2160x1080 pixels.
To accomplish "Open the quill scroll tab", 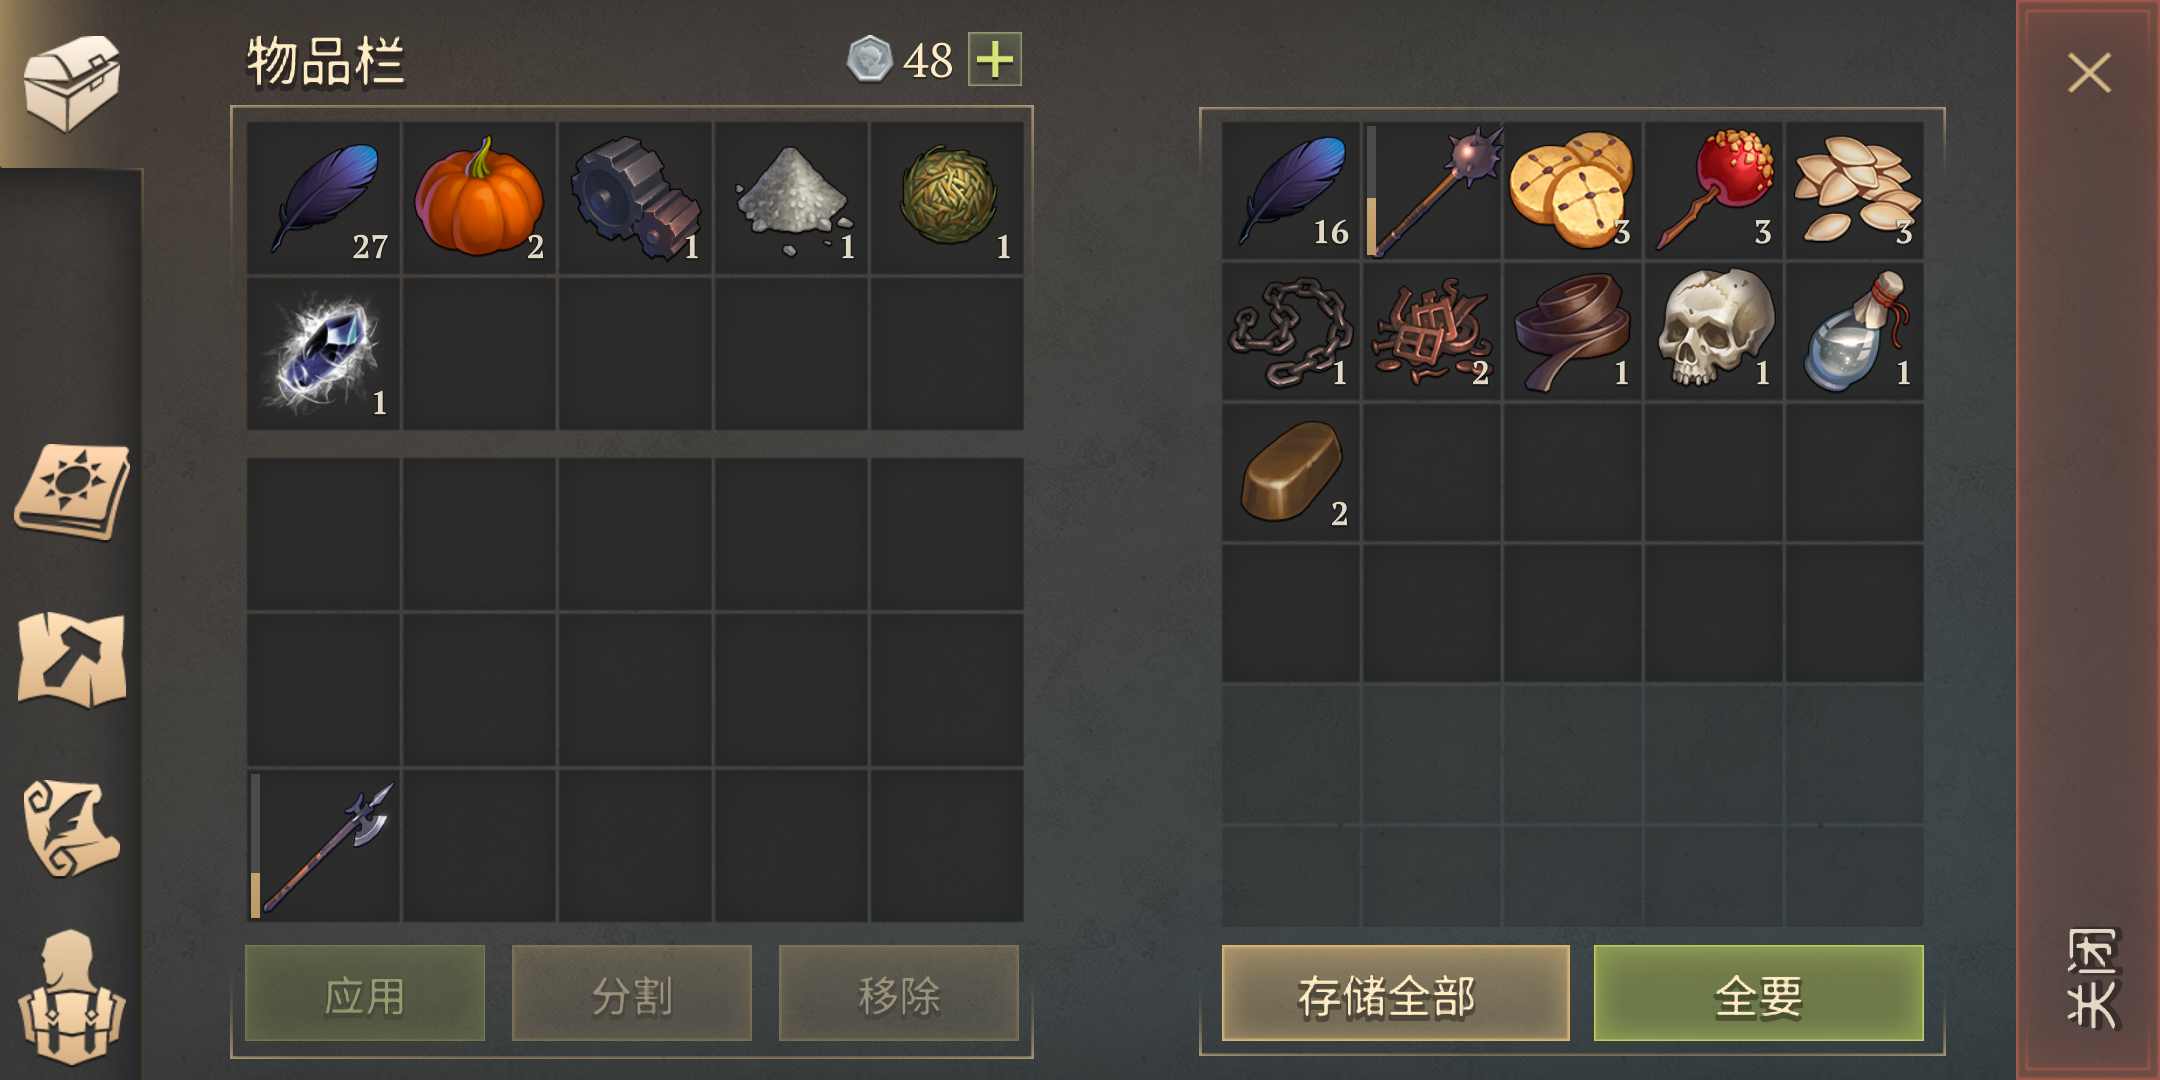I will (x=70, y=828).
